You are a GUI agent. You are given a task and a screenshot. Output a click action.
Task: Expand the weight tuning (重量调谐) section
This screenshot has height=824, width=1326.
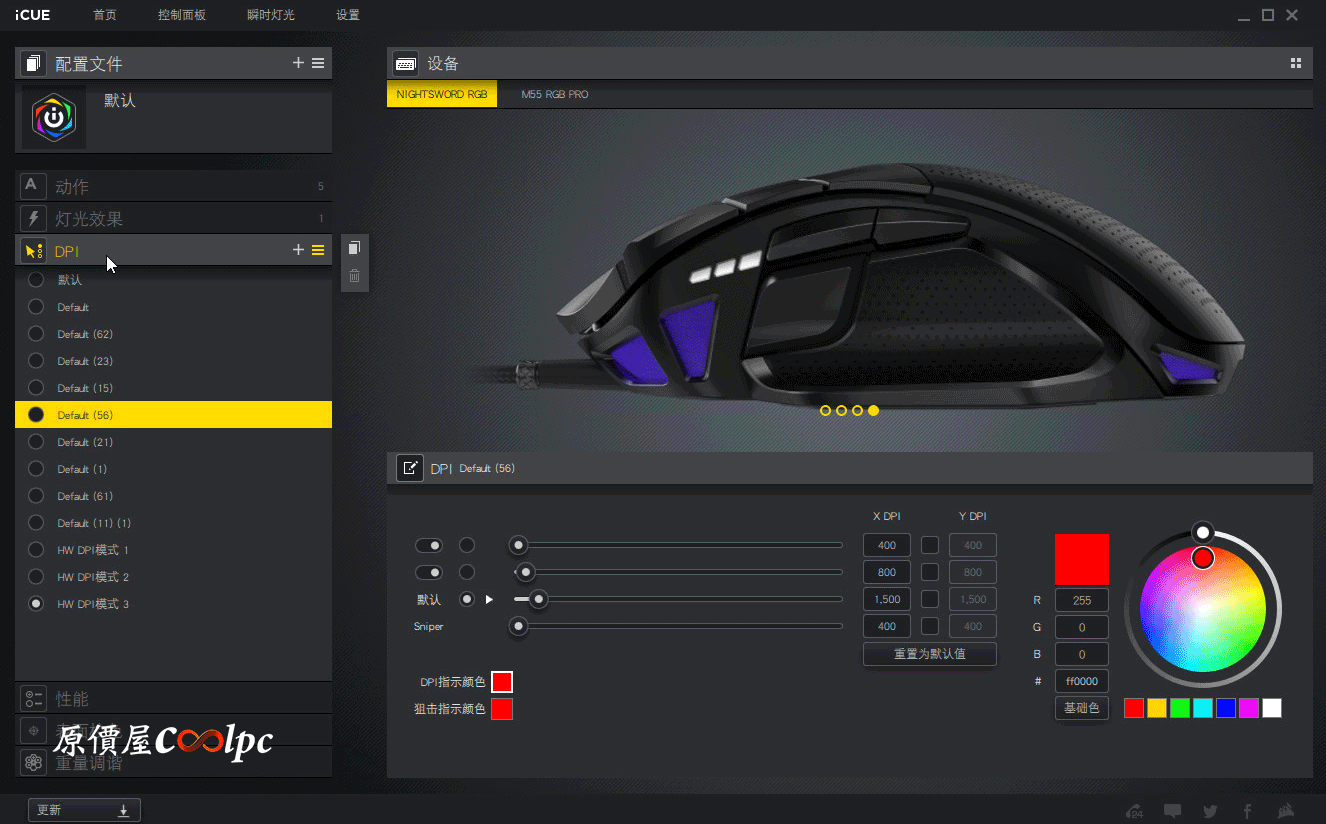click(173, 762)
